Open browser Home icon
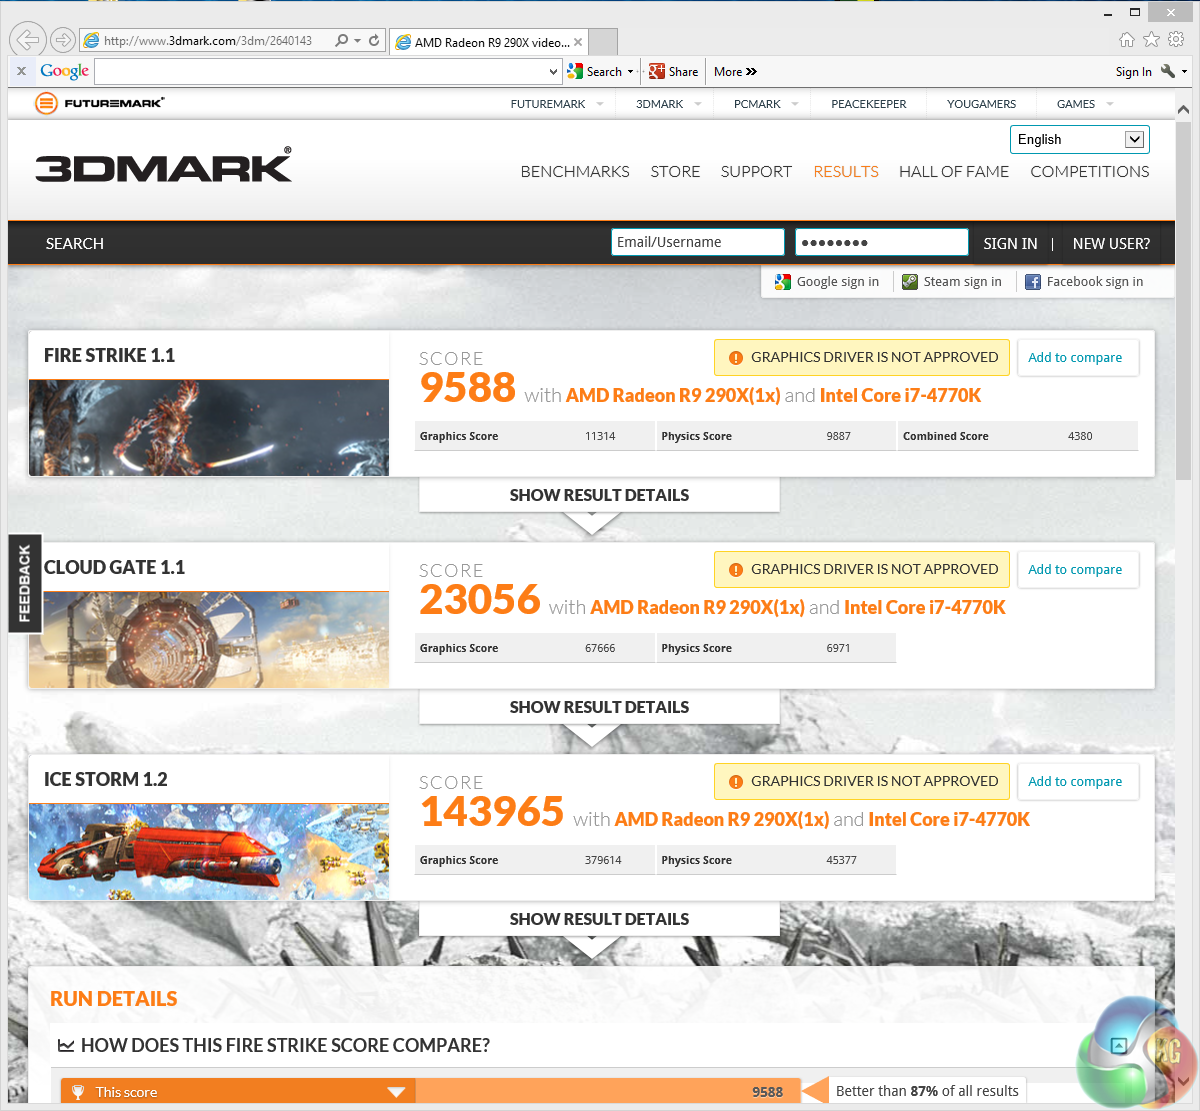This screenshot has width=1200, height=1111. pos(1127,40)
